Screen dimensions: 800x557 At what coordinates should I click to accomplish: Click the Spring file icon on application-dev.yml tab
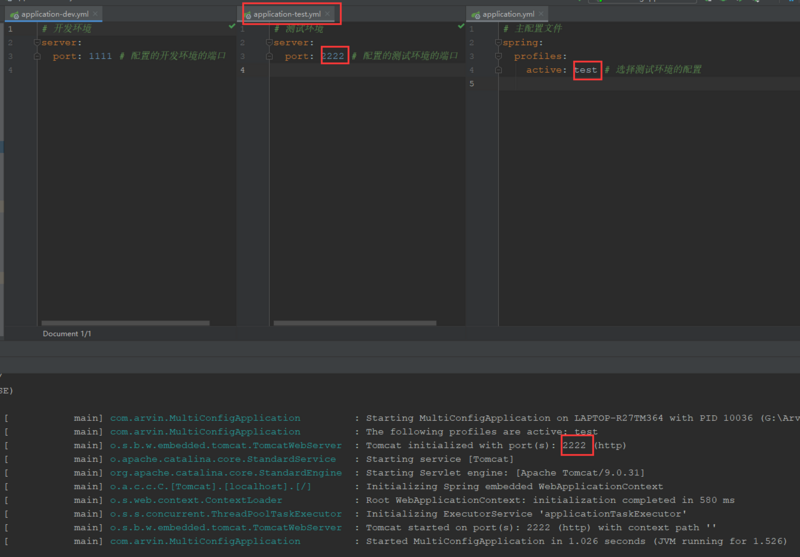pos(14,15)
